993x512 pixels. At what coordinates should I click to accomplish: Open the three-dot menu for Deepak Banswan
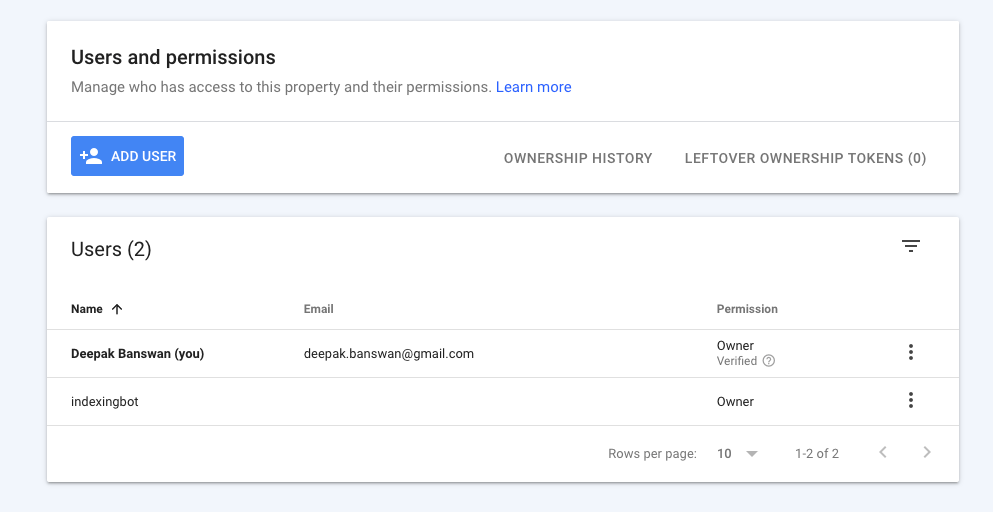click(x=910, y=352)
